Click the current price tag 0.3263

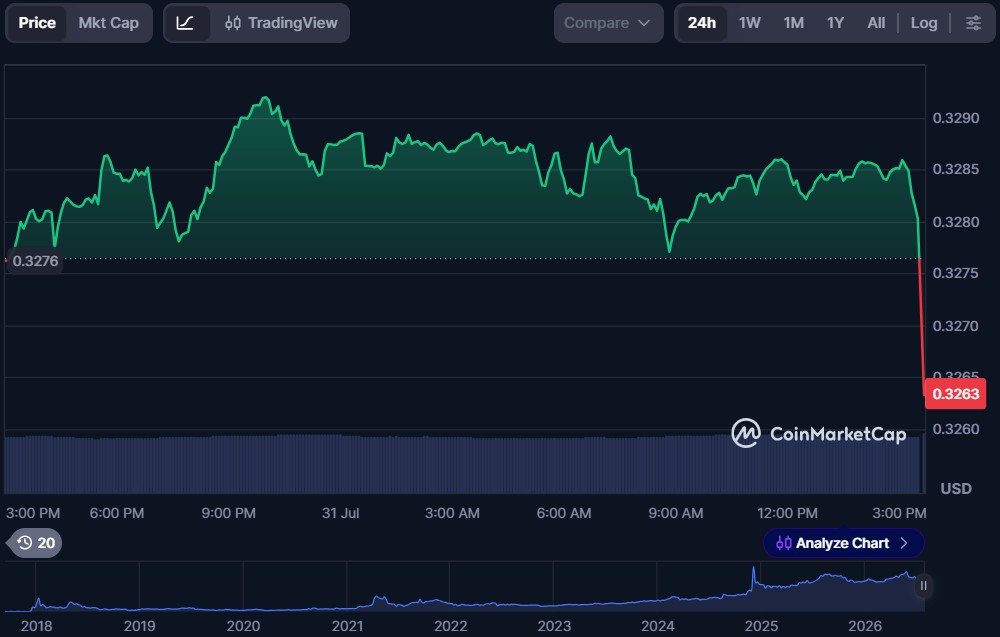955,393
